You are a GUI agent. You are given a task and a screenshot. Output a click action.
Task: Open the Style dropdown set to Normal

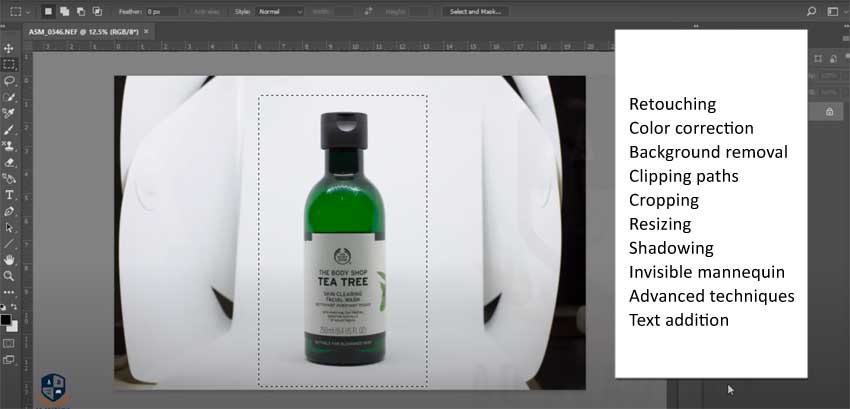[279, 11]
